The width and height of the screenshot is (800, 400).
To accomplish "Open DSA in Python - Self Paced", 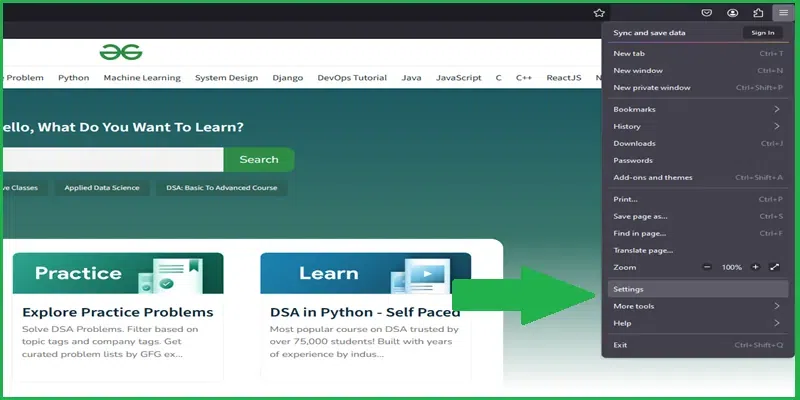I will (x=365, y=312).
